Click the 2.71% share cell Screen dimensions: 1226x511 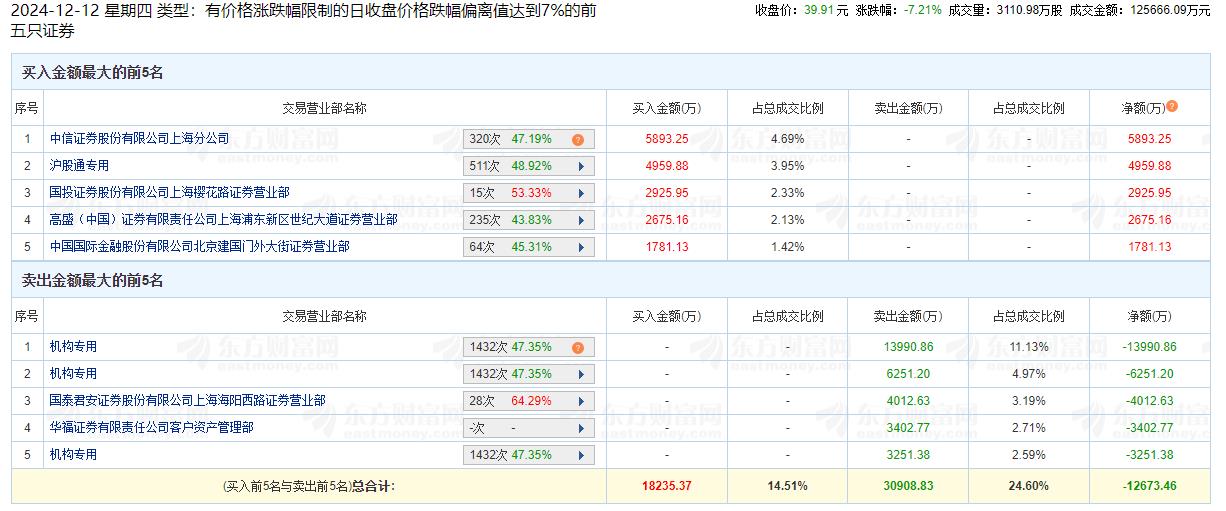1028,428
